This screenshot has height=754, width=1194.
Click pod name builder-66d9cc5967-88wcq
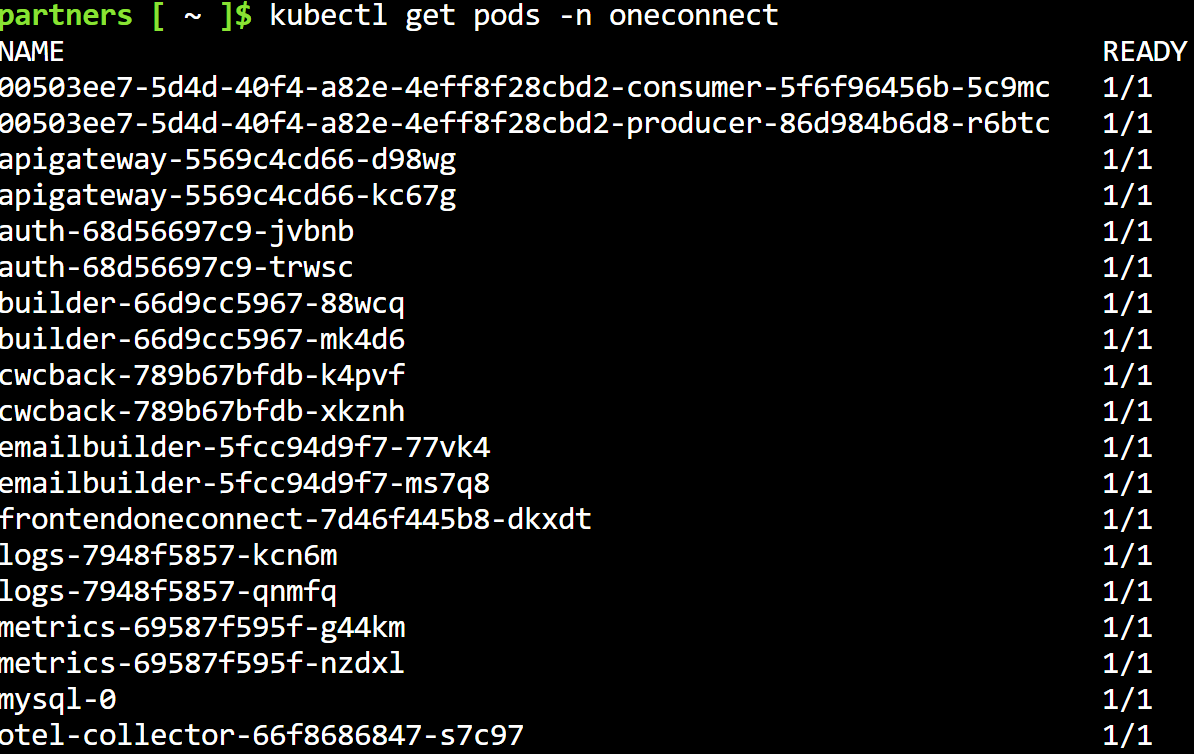(x=202, y=304)
